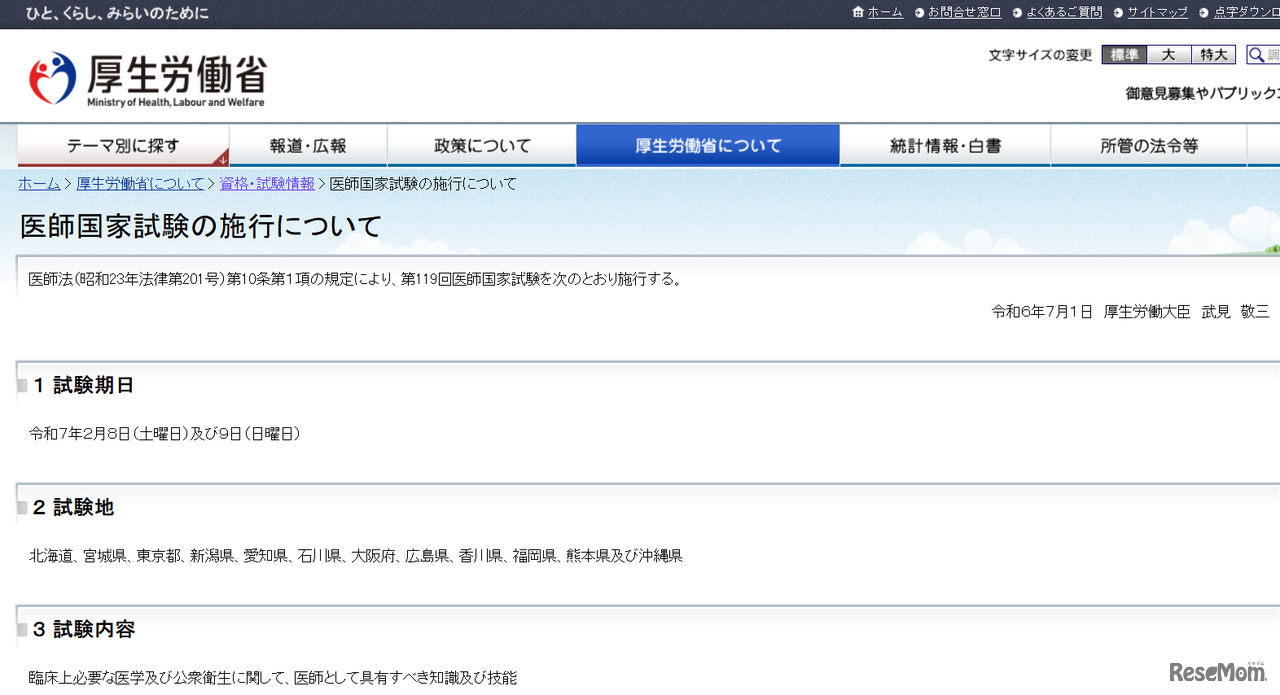Select 標準 text size
This screenshot has width=1280, height=695.
pos(1124,55)
